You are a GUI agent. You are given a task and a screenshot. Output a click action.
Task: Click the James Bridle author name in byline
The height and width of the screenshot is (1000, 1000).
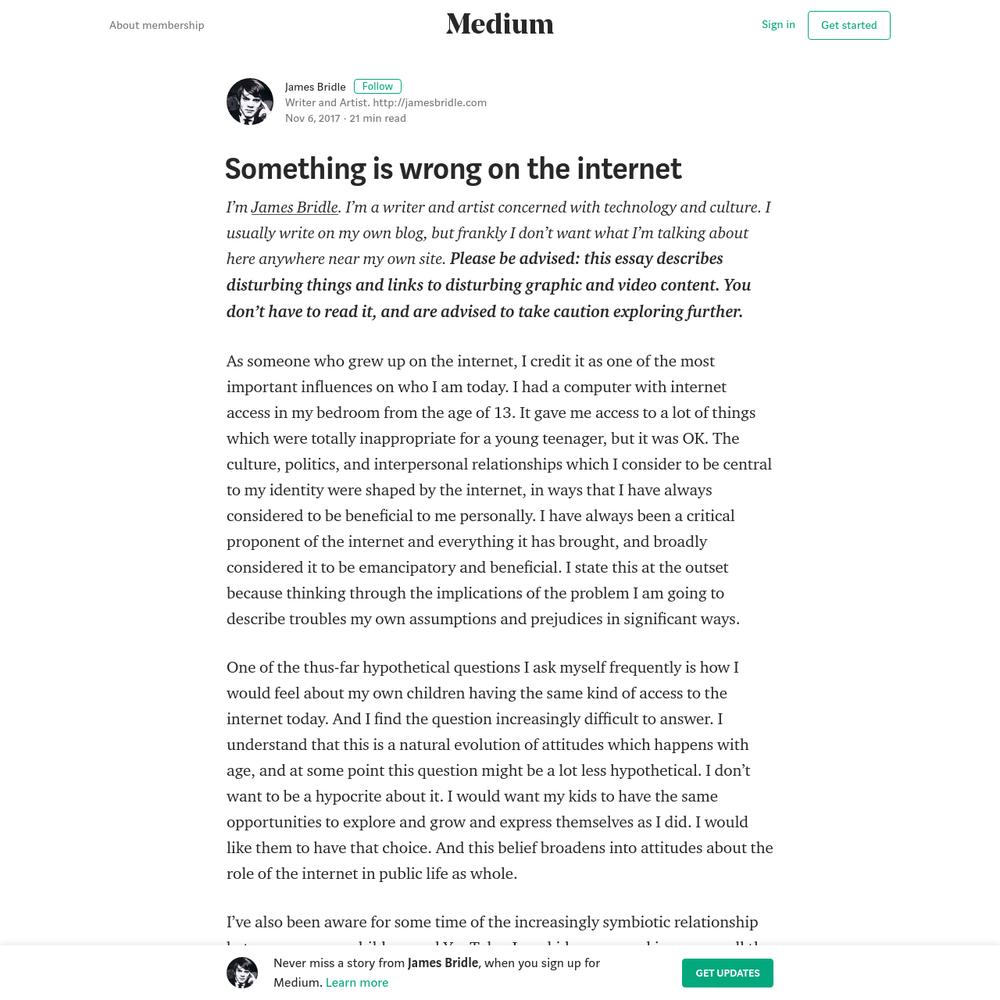315,87
